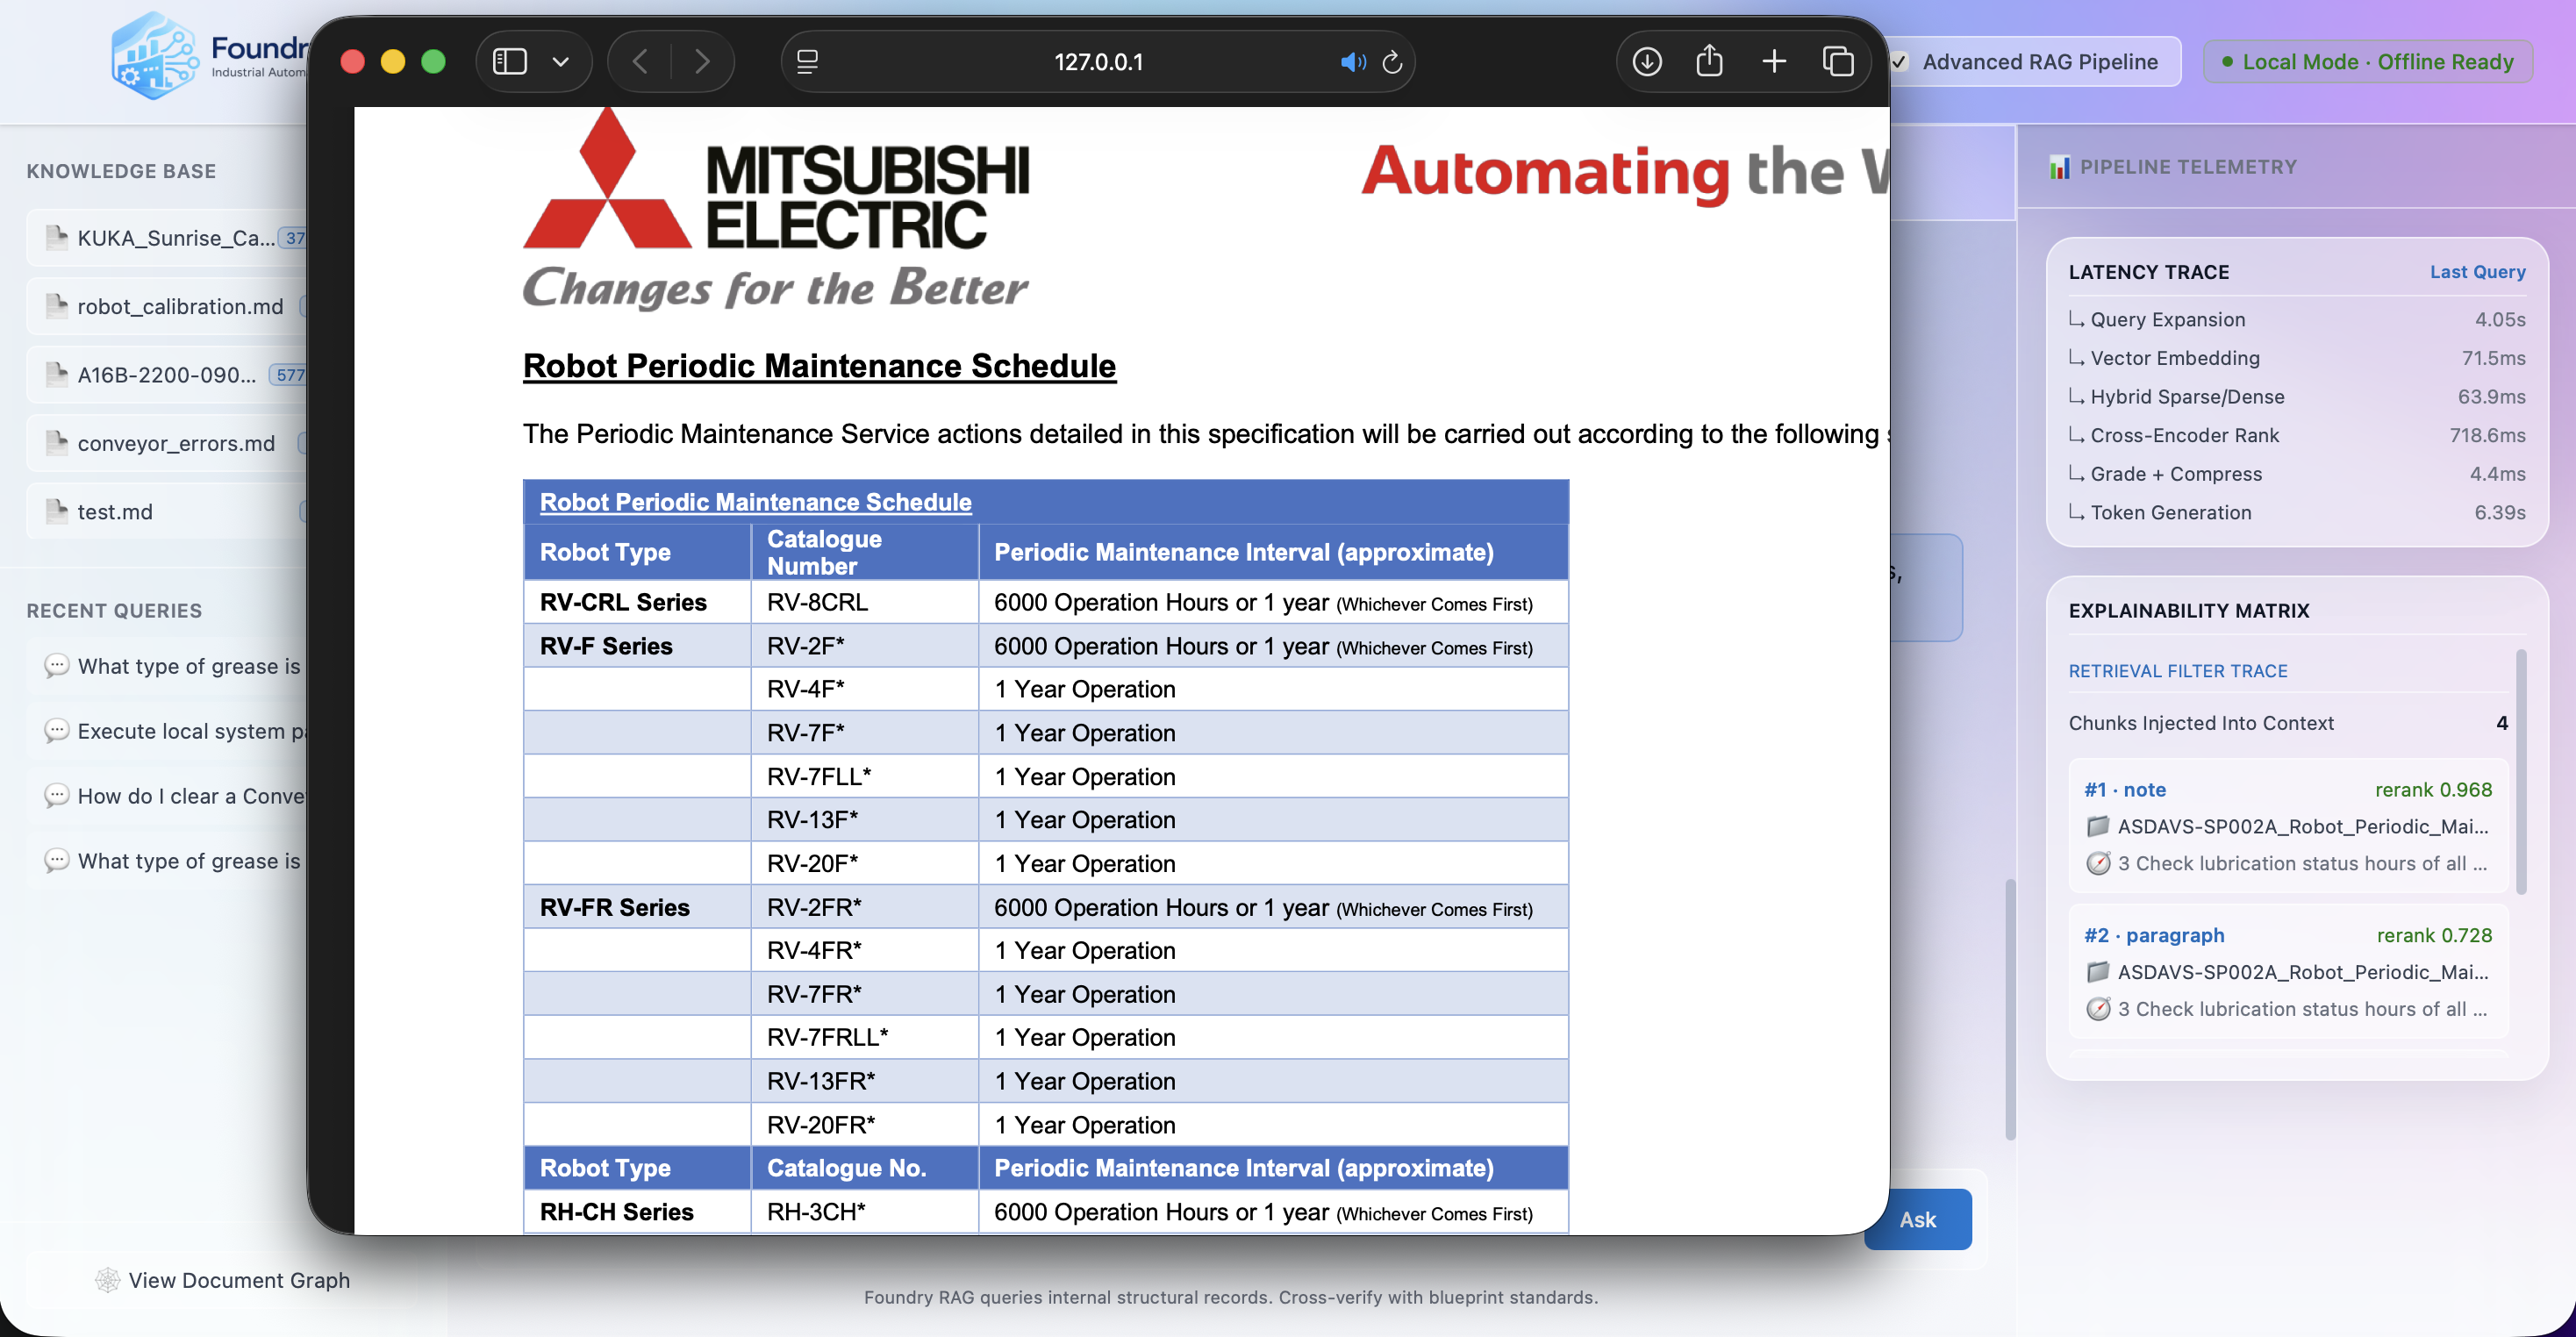Click the Explainability Matrix scrollbar
Screen dimensions: 2576x1337
coord(2521,772)
